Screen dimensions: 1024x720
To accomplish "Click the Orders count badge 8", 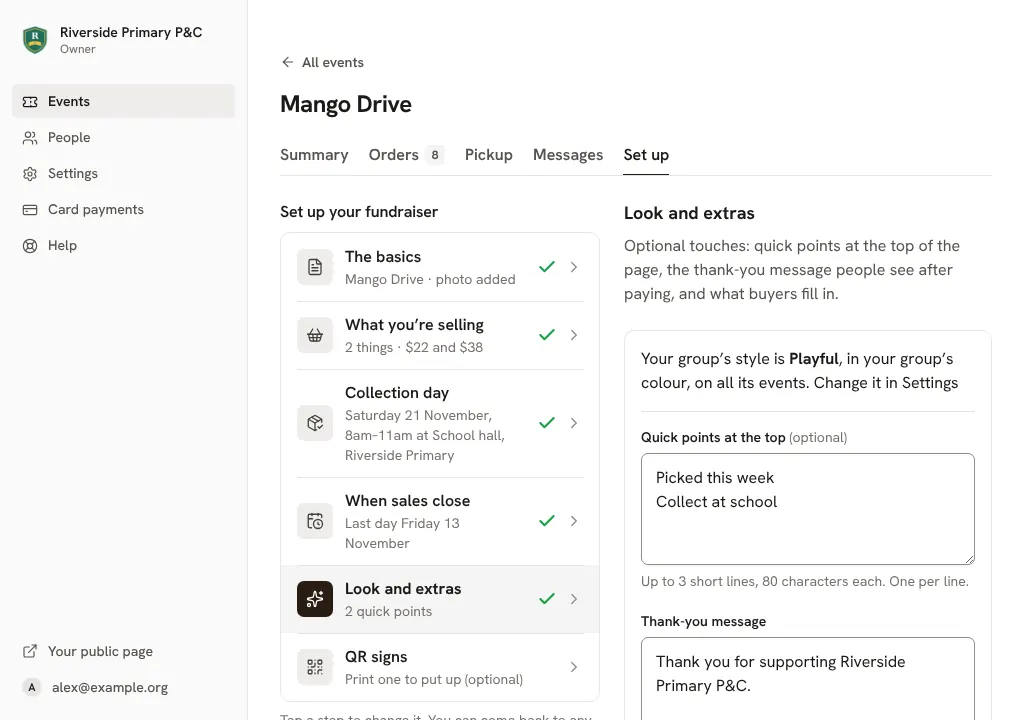I will click(x=435, y=155).
